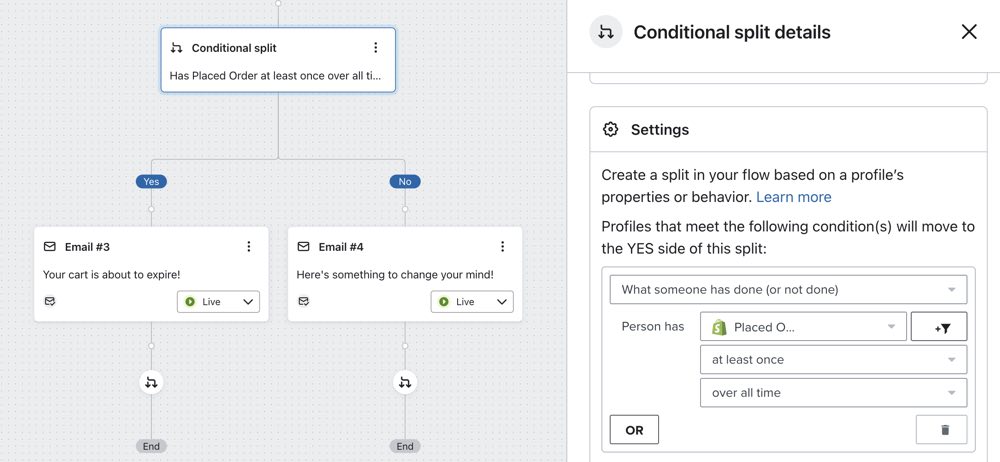Click the envelope icon under Email #3 text
Screen dimensions: 1000x462
tap(50, 301)
